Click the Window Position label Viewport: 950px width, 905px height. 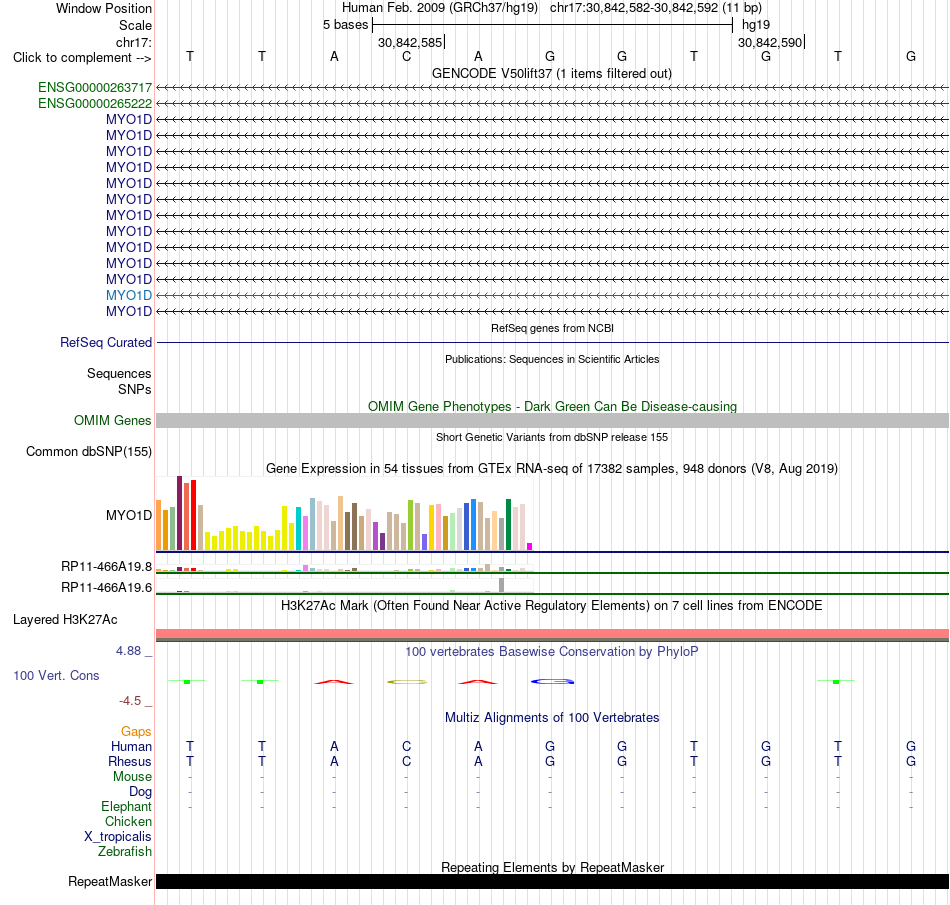pos(104,8)
